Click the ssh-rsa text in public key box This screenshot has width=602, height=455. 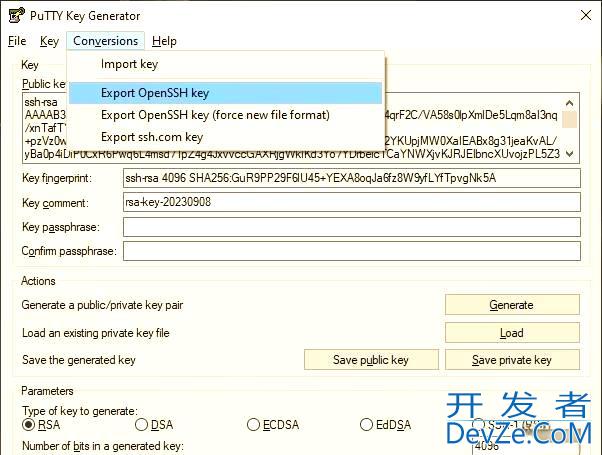click(41, 103)
